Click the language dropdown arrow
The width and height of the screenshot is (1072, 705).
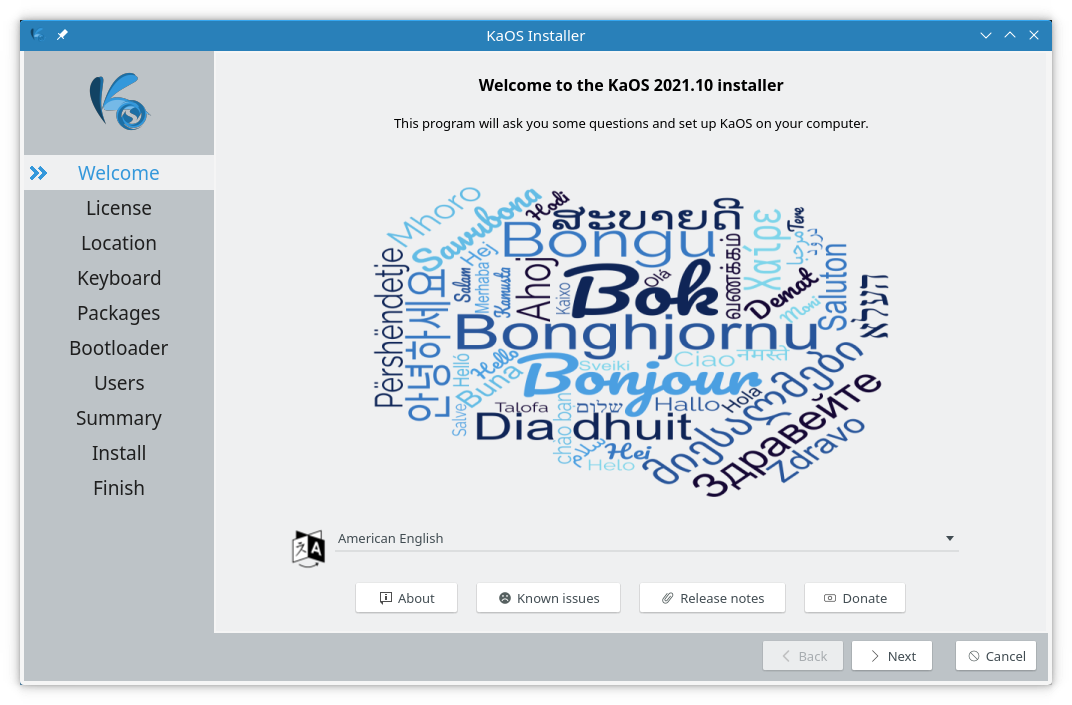click(950, 539)
